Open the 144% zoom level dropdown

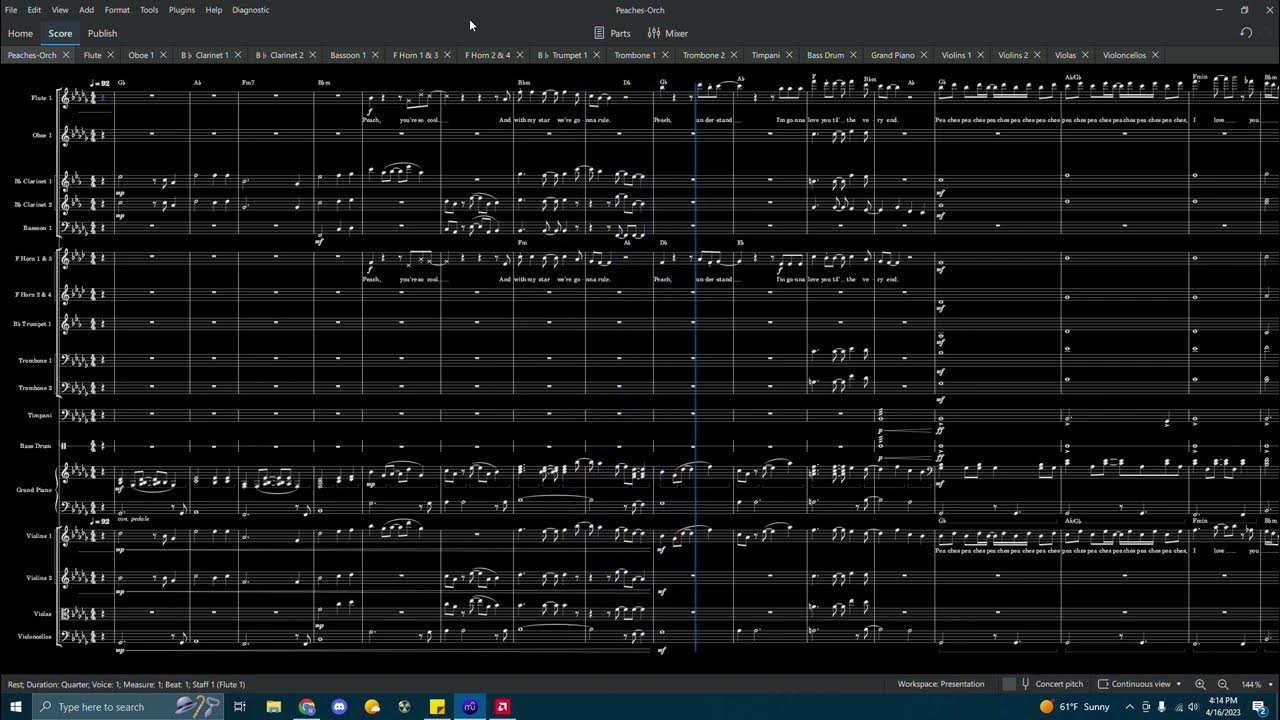click(x=1257, y=684)
